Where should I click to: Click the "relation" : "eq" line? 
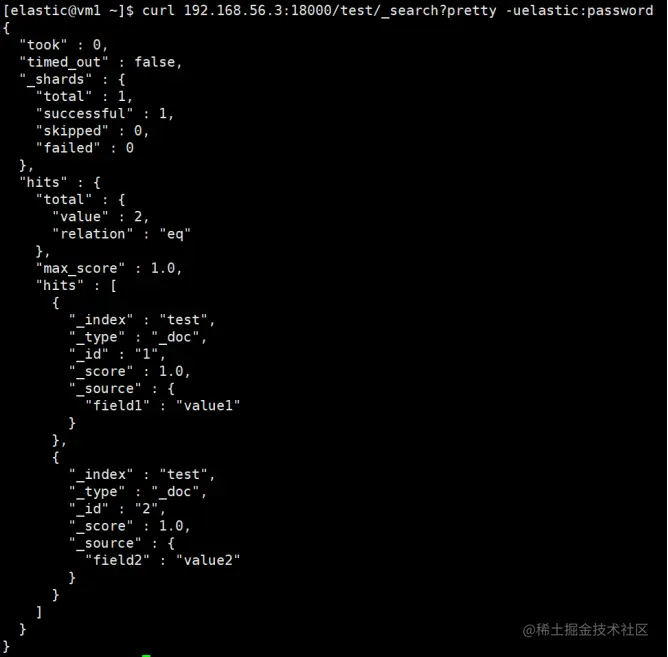point(121,234)
